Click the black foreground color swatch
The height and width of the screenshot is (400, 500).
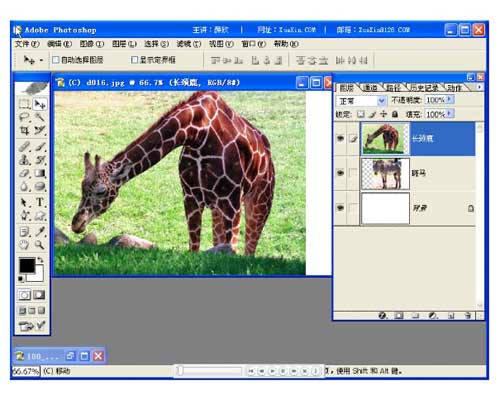click(x=27, y=265)
